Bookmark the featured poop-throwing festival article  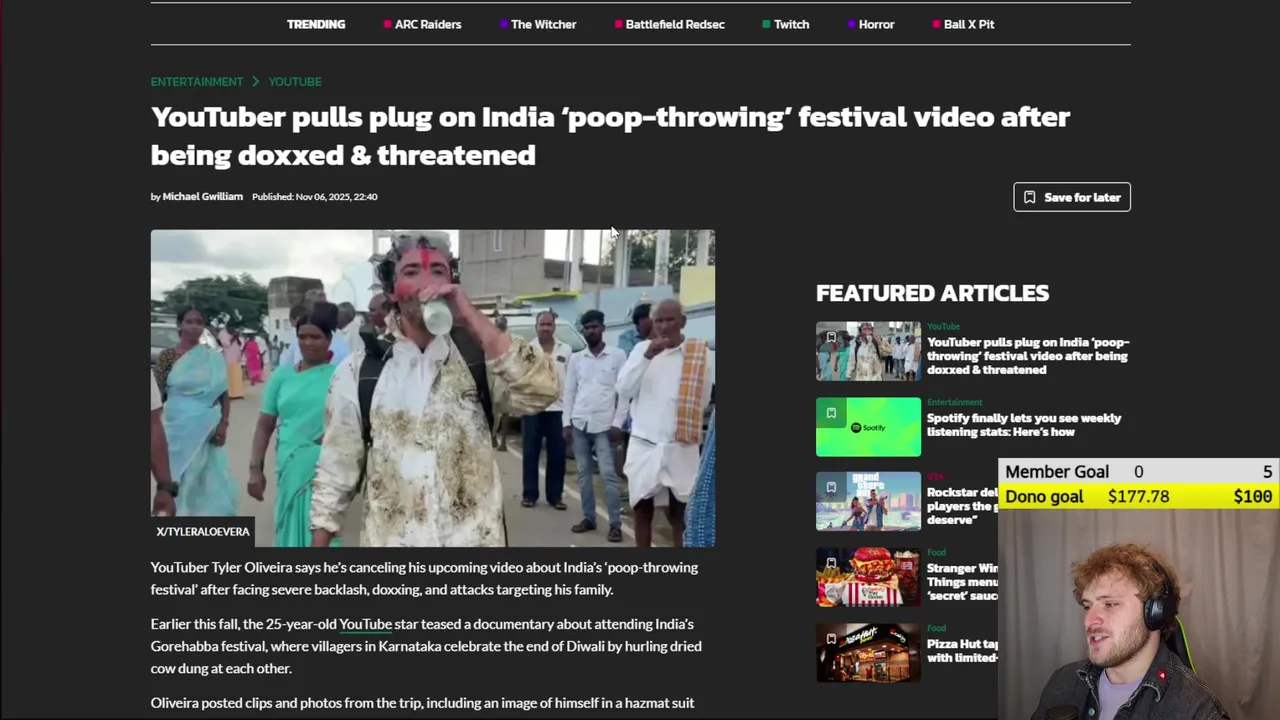click(831, 337)
